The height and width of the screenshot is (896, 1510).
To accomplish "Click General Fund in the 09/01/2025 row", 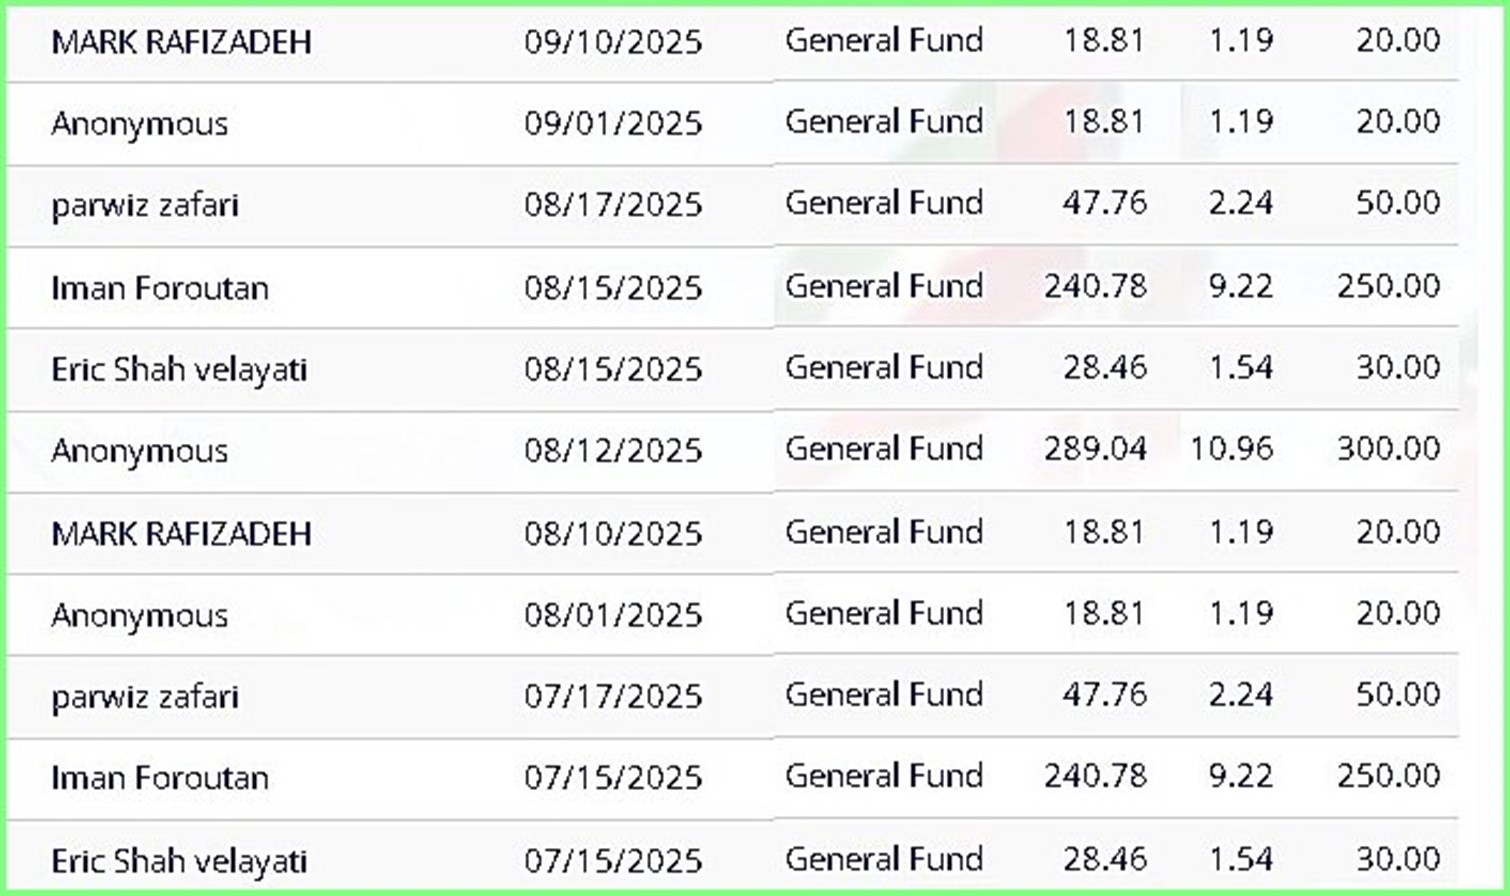I will [884, 121].
